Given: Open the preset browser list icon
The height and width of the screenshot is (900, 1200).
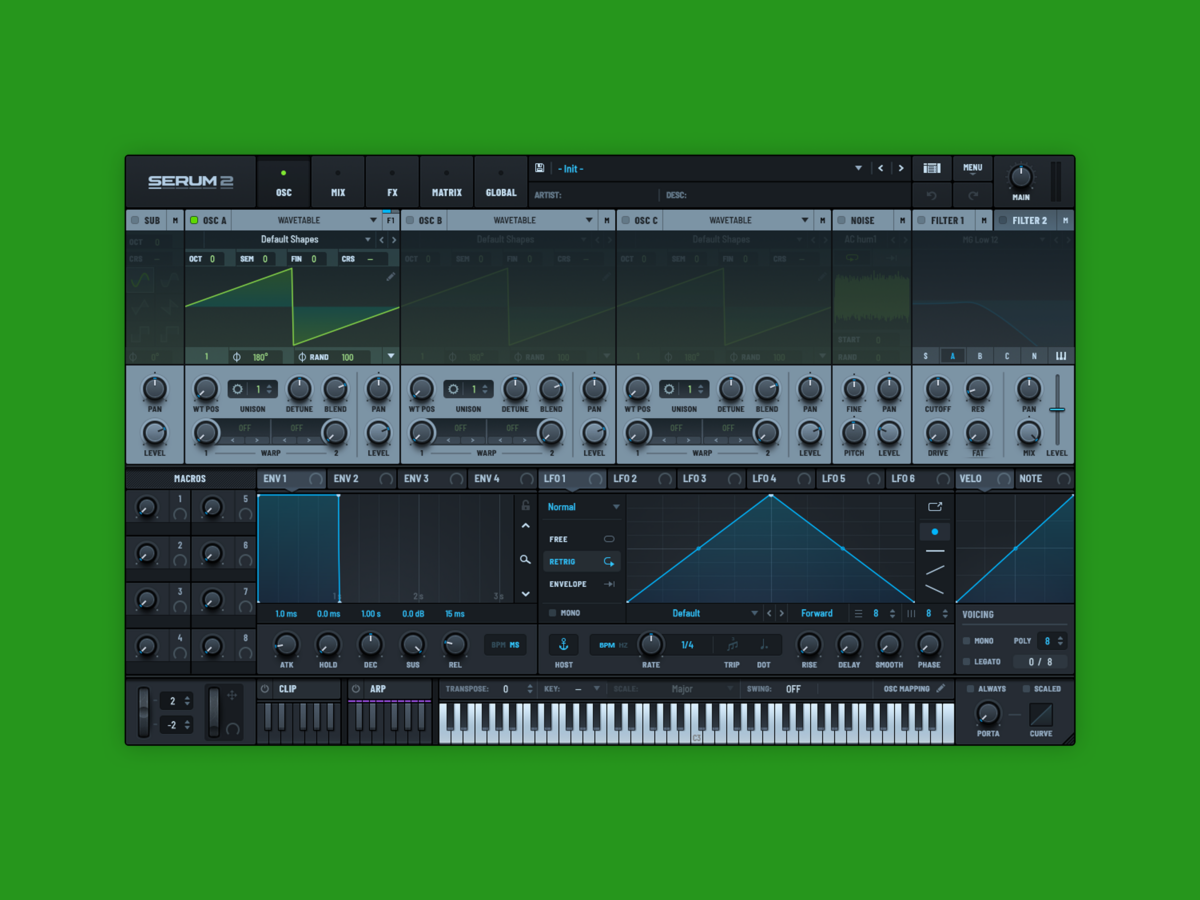Looking at the screenshot, I should [x=932, y=168].
